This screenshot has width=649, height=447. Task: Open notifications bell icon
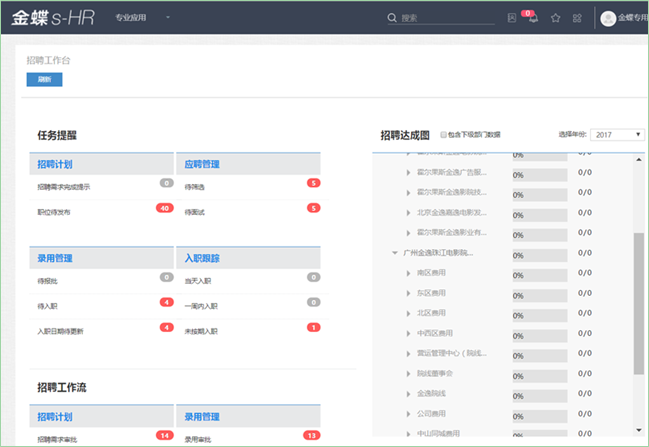[x=533, y=18]
